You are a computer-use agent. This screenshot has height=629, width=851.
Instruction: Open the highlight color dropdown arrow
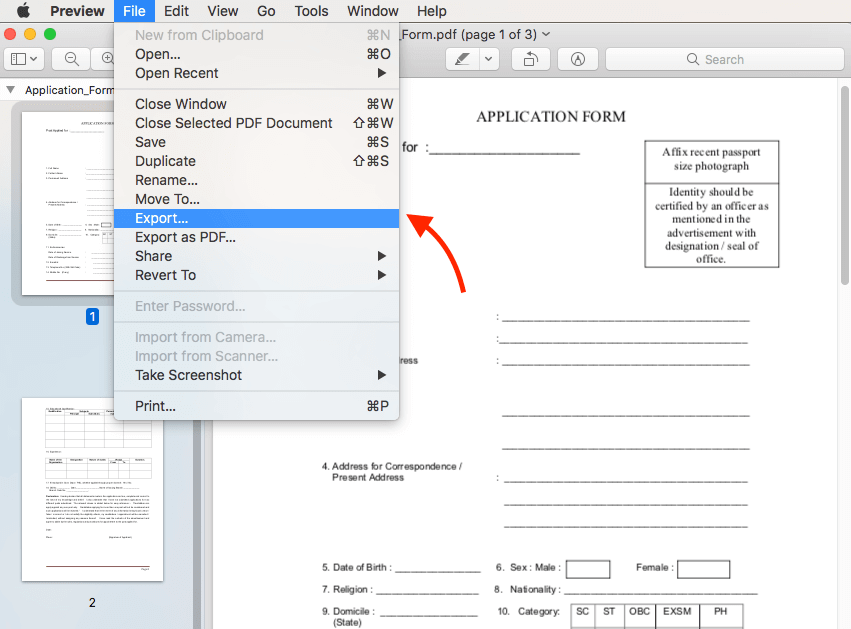tap(488, 59)
